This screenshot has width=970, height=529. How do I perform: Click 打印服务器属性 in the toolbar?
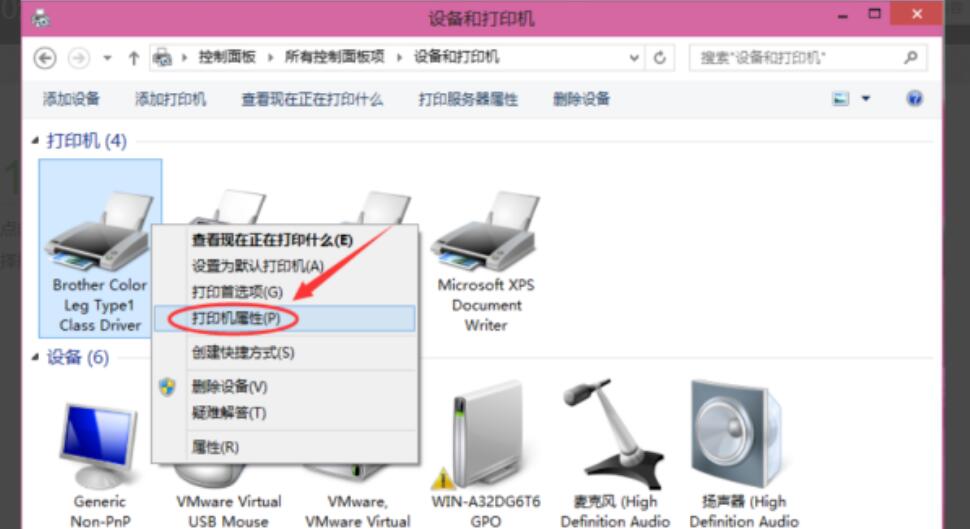tap(468, 99)
